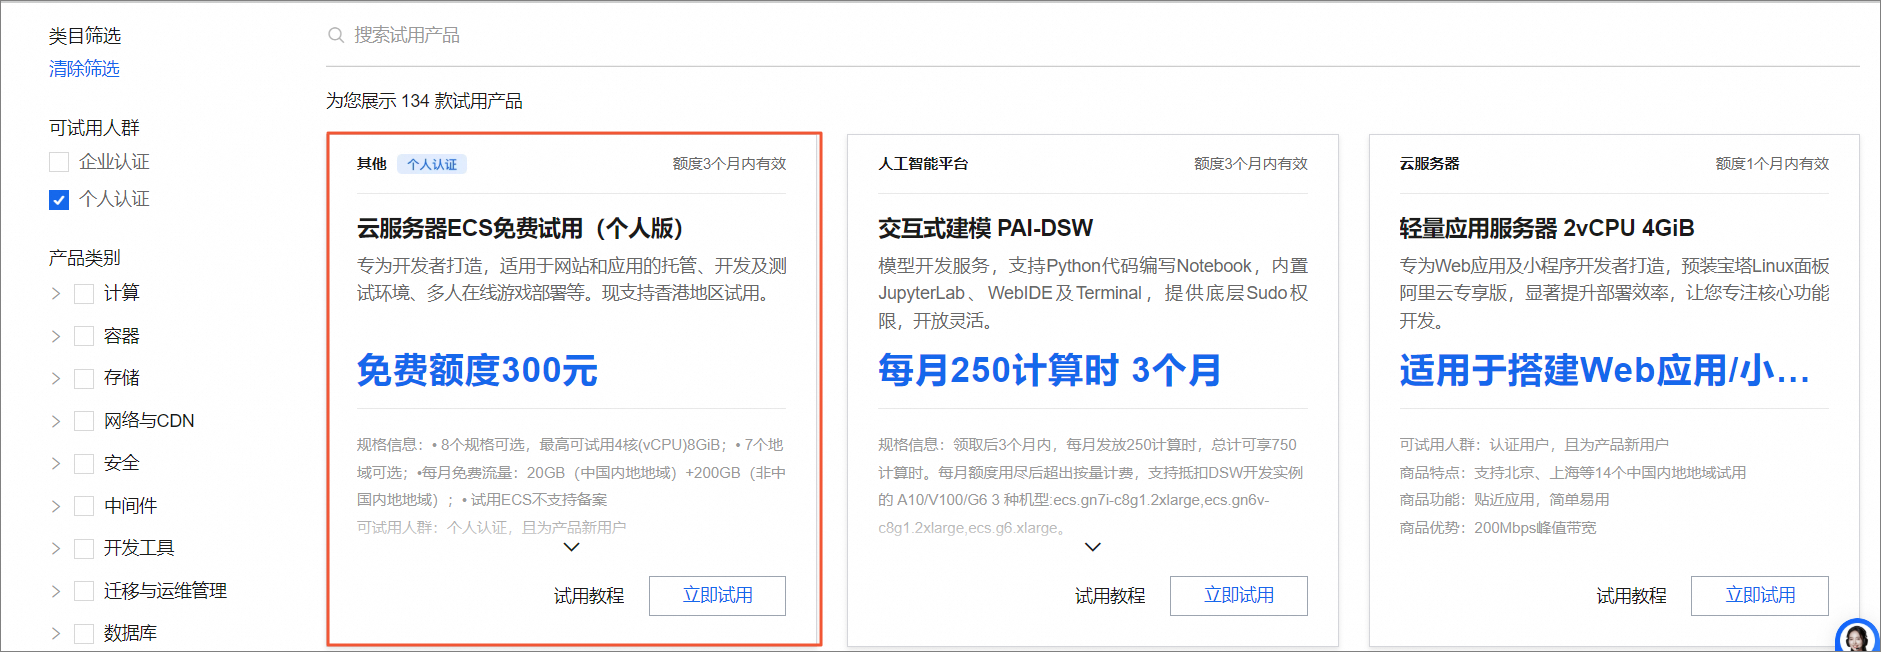Check the 迁移与运维管理 category checkbox
The width and height of the screenshot is (1881, 652).
coord(84,591)
